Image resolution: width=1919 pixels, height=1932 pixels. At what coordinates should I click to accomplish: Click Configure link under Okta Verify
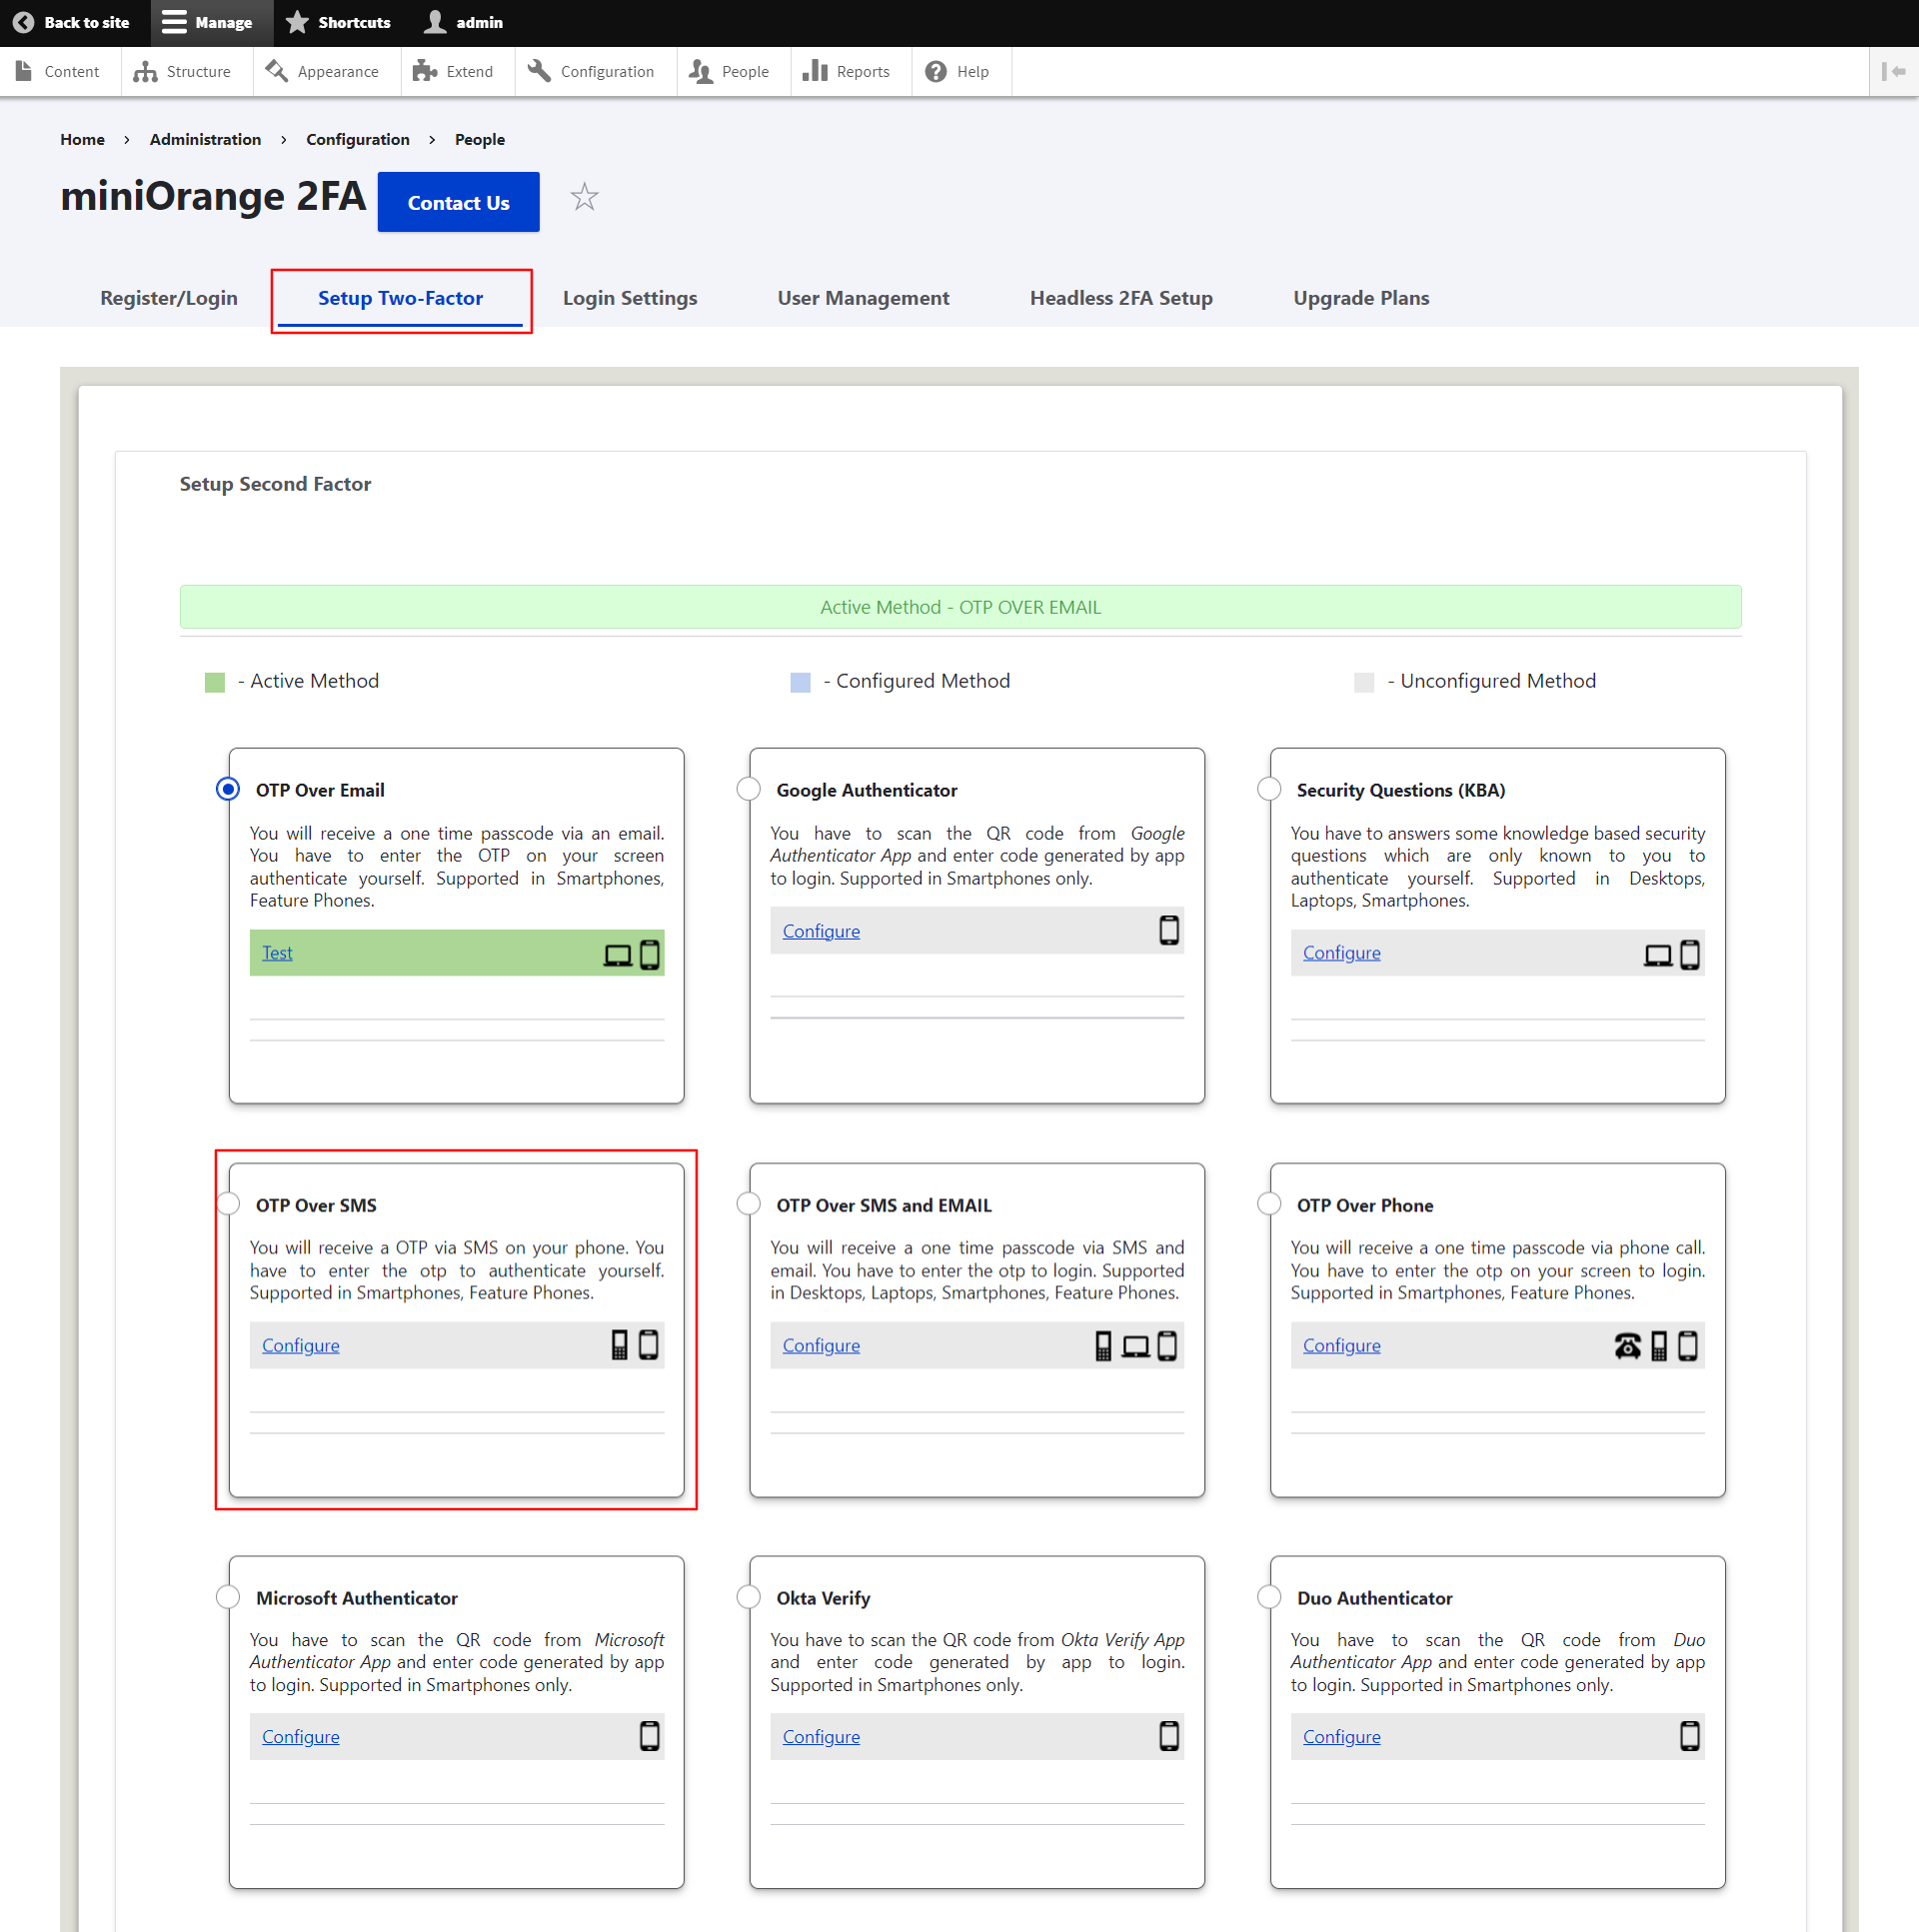tap(821, 1737)
